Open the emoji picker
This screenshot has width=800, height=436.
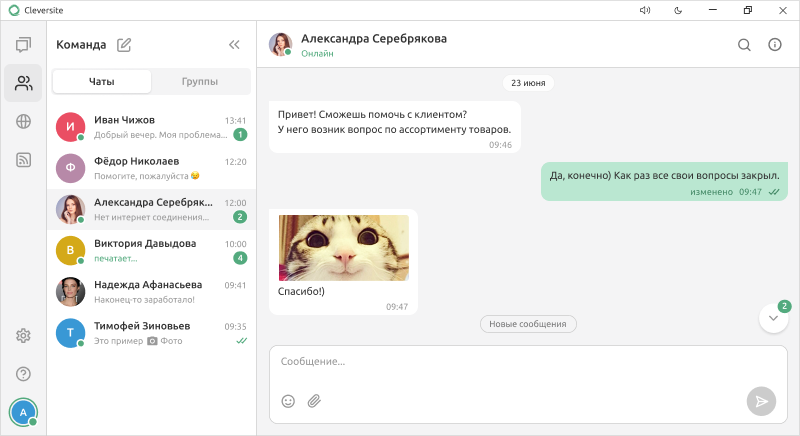288,401
